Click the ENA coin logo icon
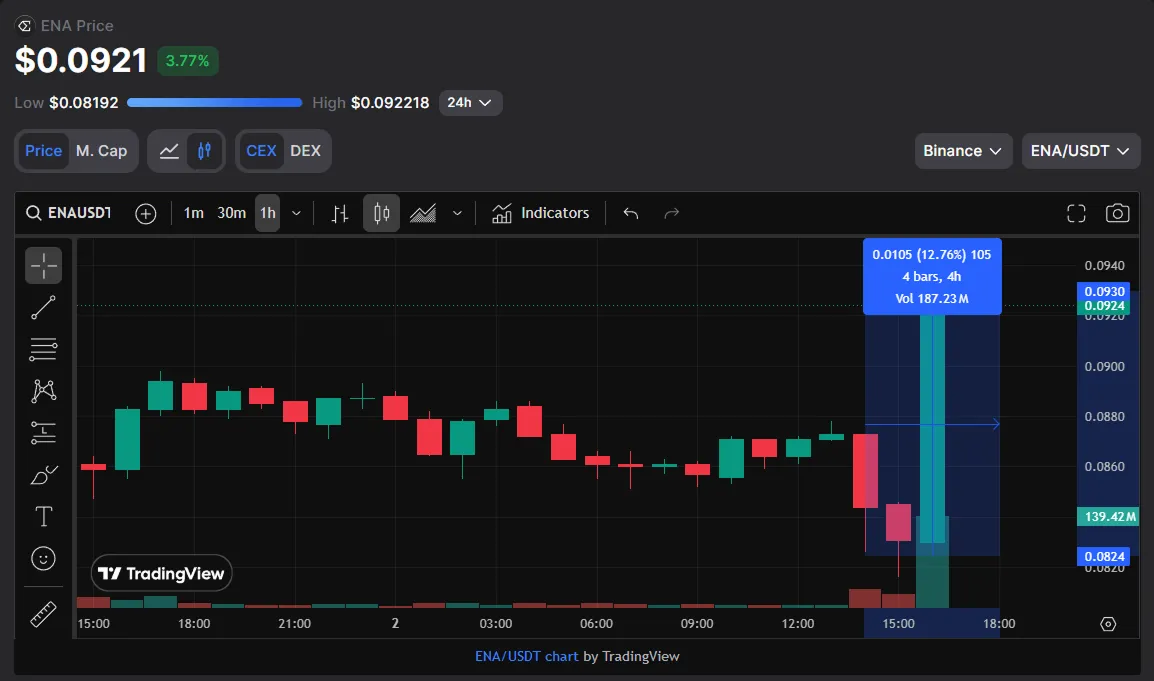Viewport: 1154px width, 681px height. click(x=24, y=26)
